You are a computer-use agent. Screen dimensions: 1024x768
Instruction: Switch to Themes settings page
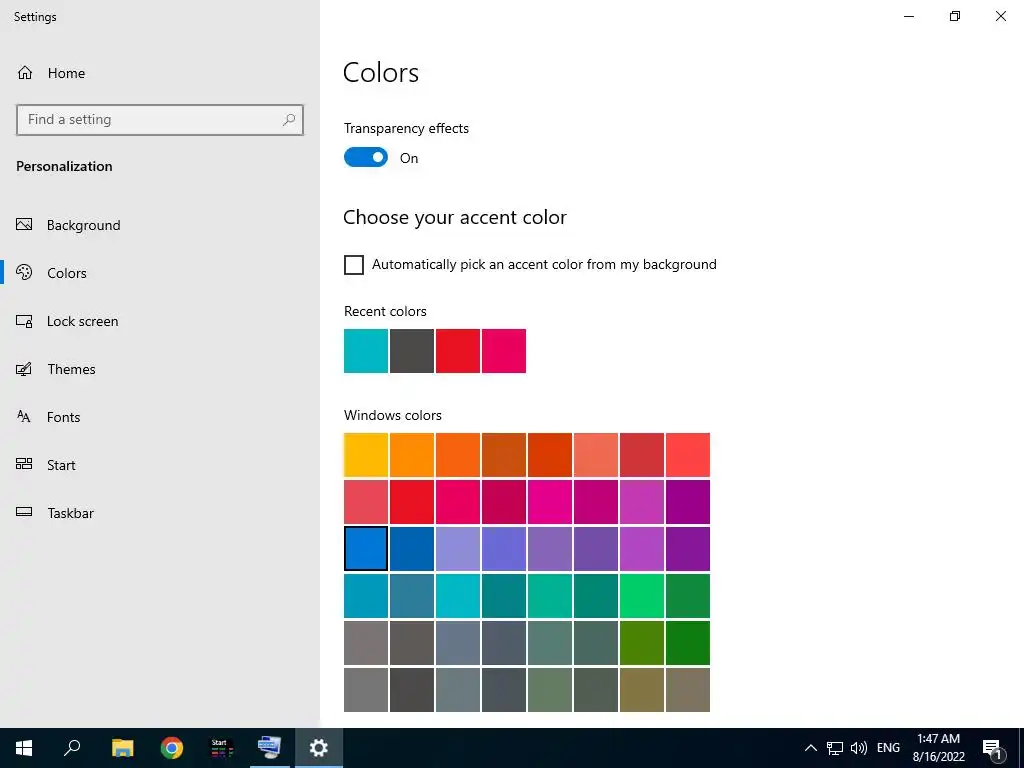point(71,369)
